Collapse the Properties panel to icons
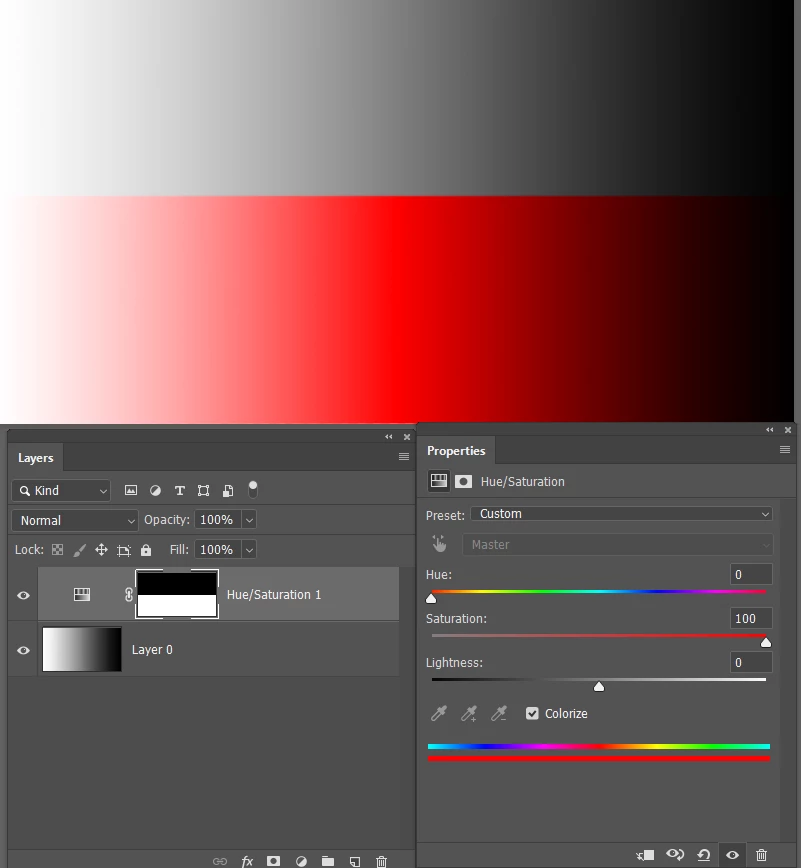Viewport: 801px width, 868px height. click(x=769, y=430)
